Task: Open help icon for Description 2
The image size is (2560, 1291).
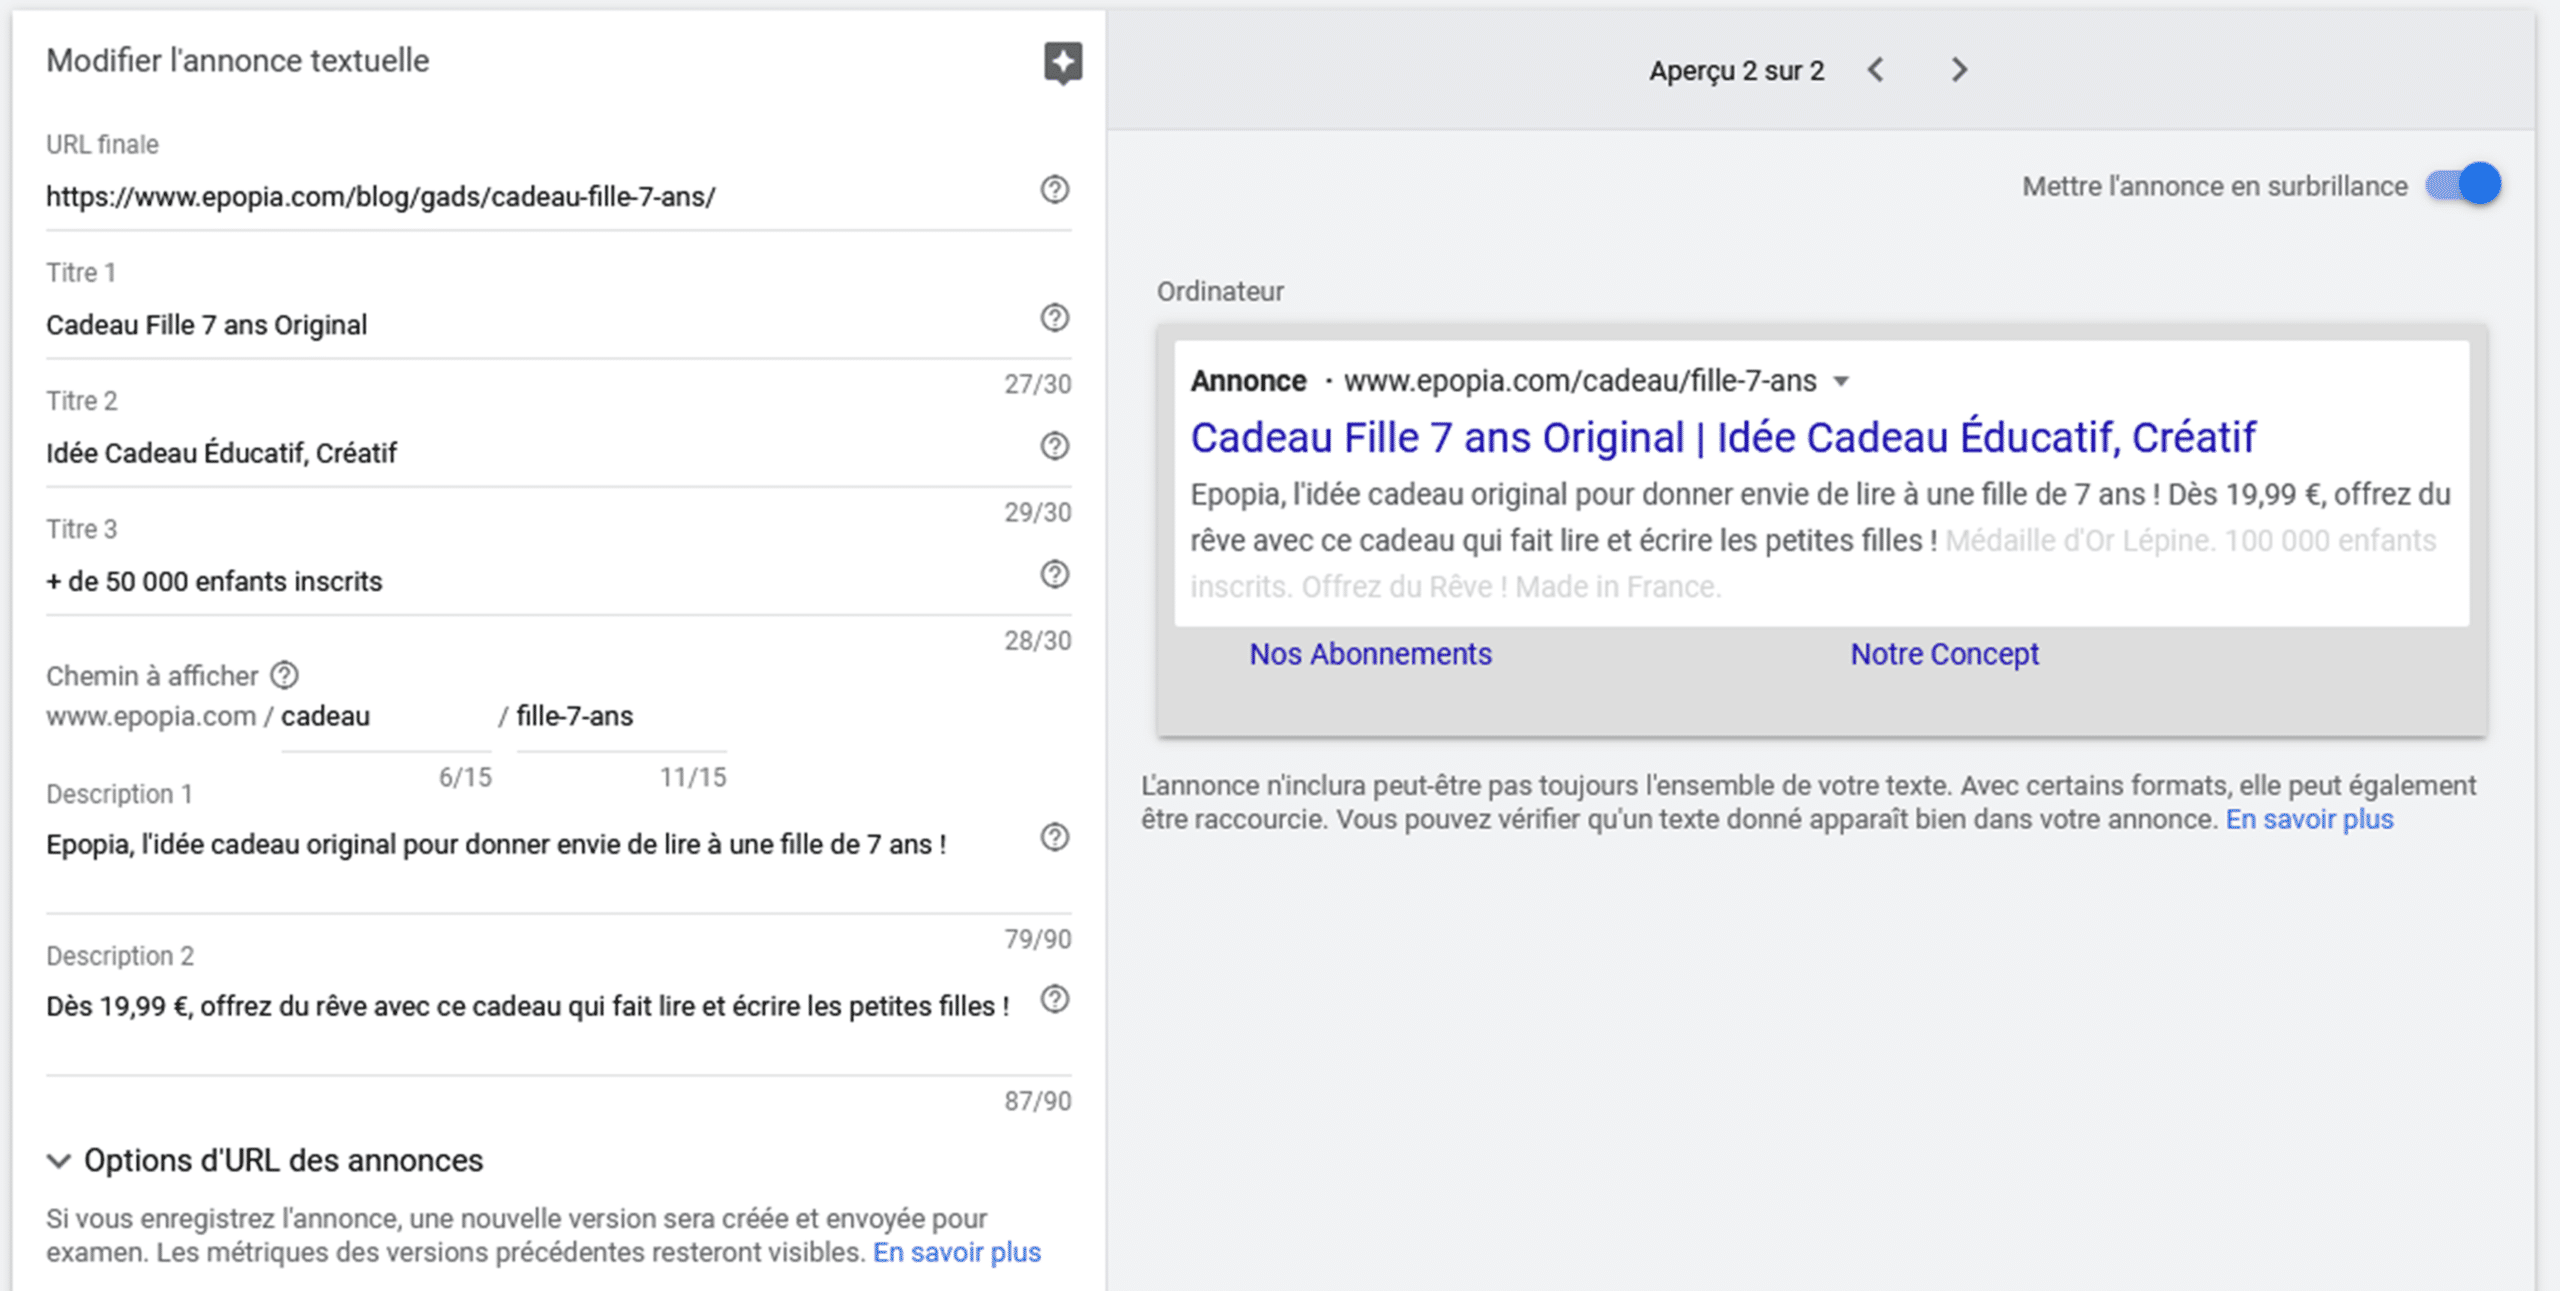Action: click(1054, 998)
